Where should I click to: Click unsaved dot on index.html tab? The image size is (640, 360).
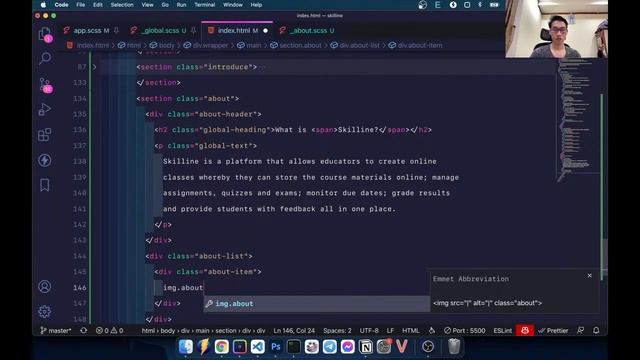265,31
